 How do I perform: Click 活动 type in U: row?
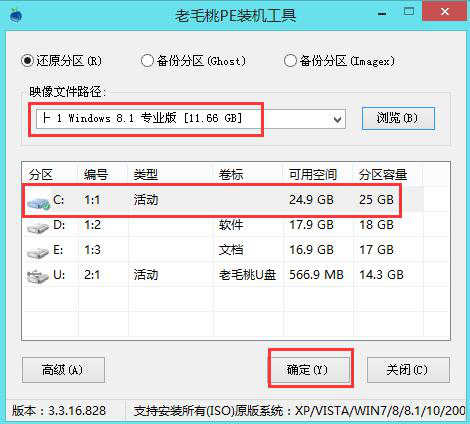(146, 275)
